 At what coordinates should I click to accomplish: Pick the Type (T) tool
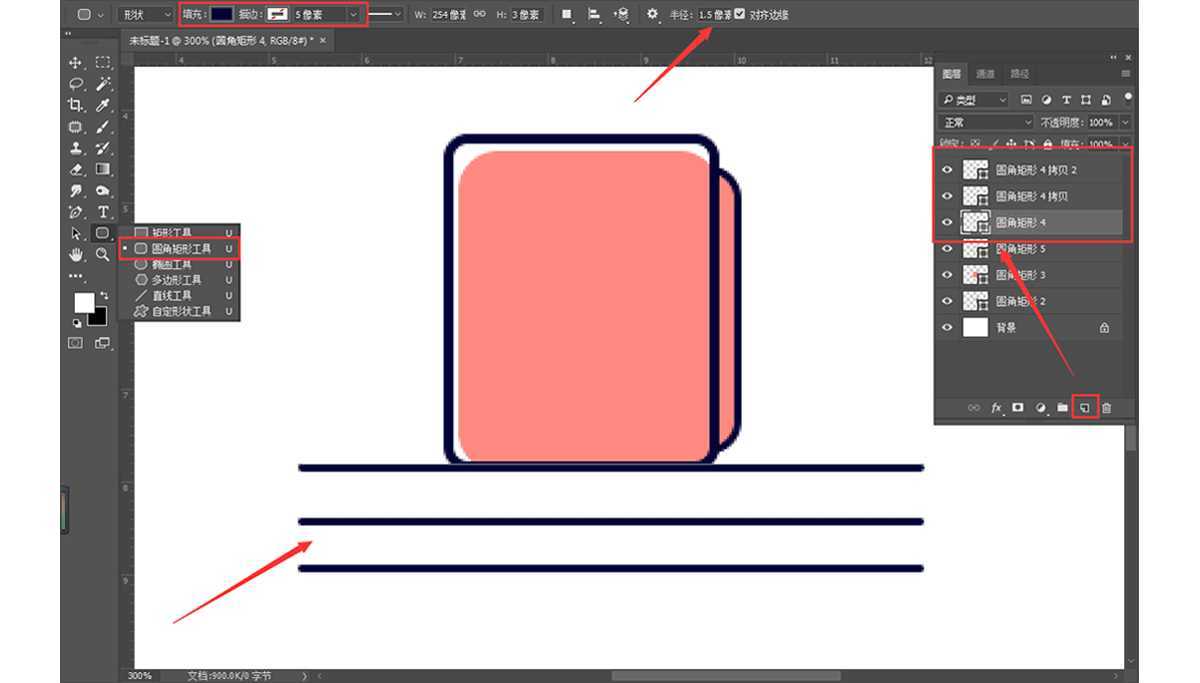tap(103, 212)
